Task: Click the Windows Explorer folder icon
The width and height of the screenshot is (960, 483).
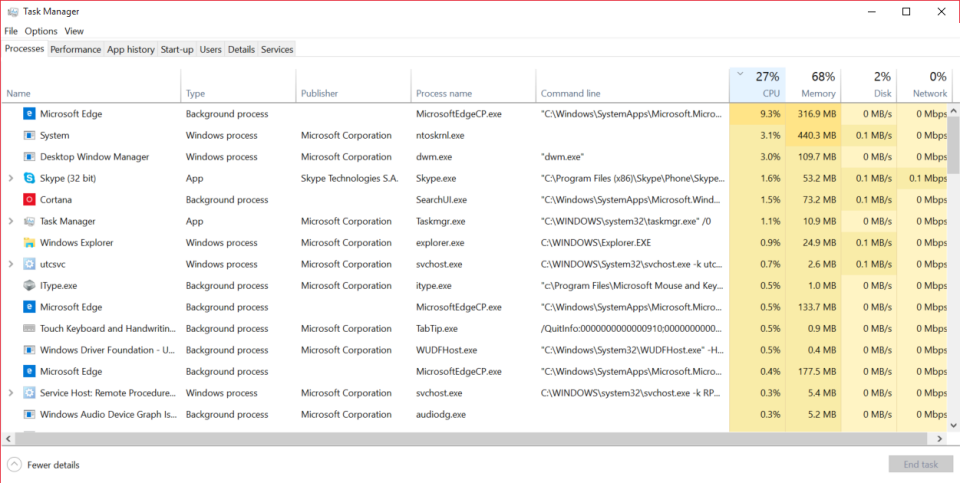Action: [x=29, y=242]
